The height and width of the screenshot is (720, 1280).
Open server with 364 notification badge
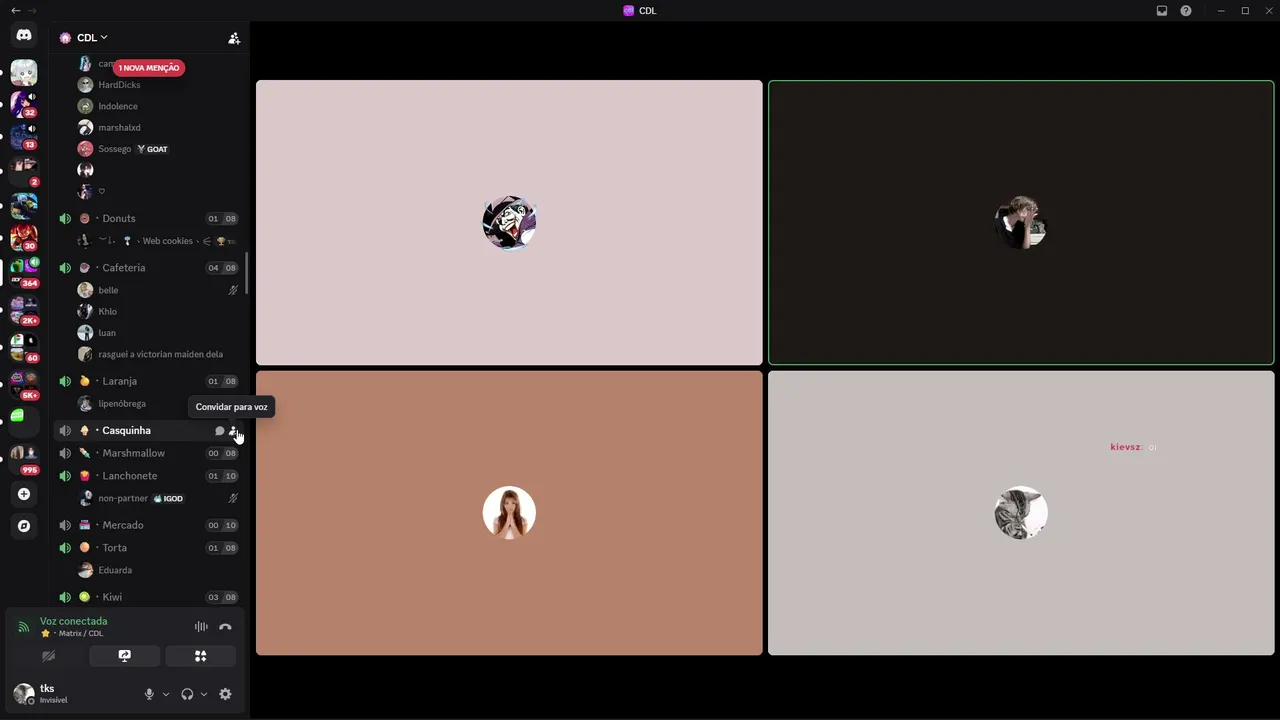point(24,274)
